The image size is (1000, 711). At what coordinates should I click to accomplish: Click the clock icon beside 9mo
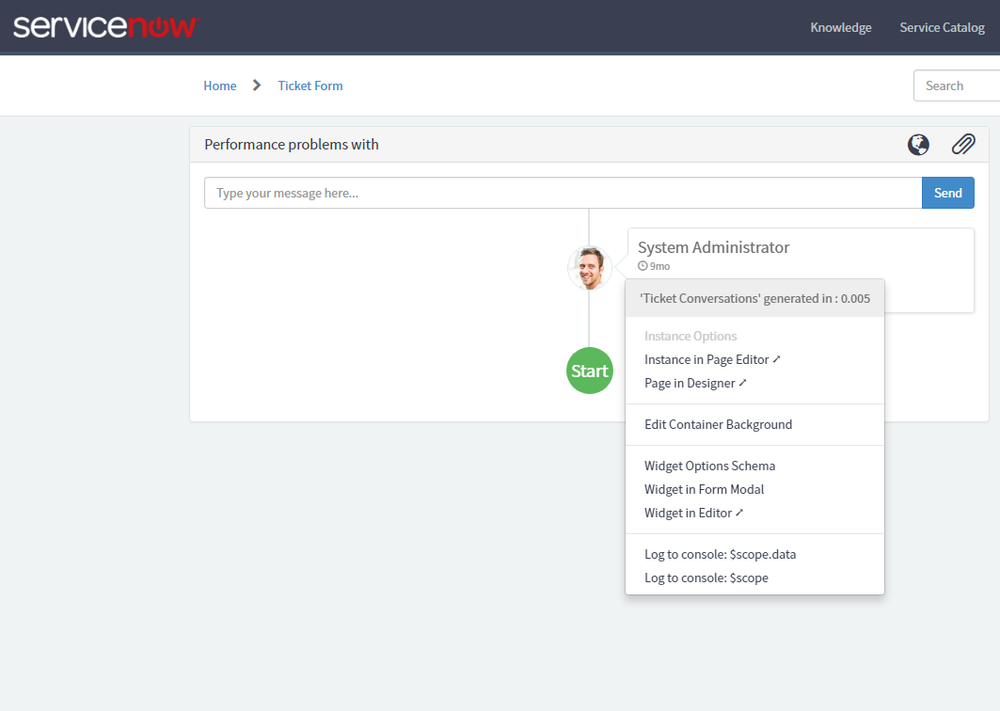(x=641, y=265)
